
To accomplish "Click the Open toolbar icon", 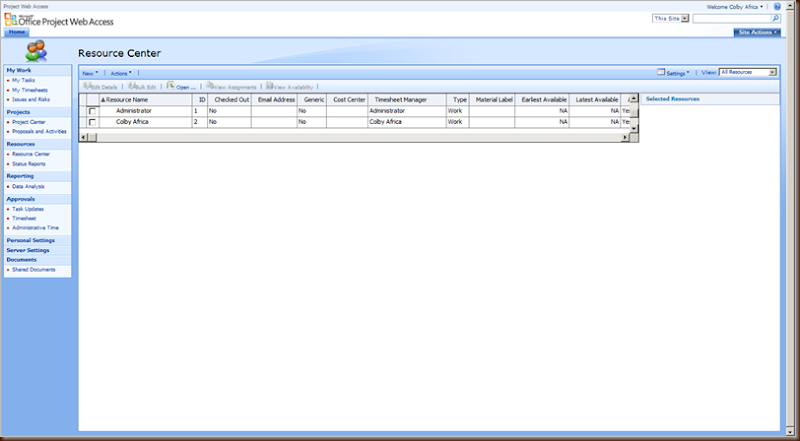I will [x=171, y=86].
